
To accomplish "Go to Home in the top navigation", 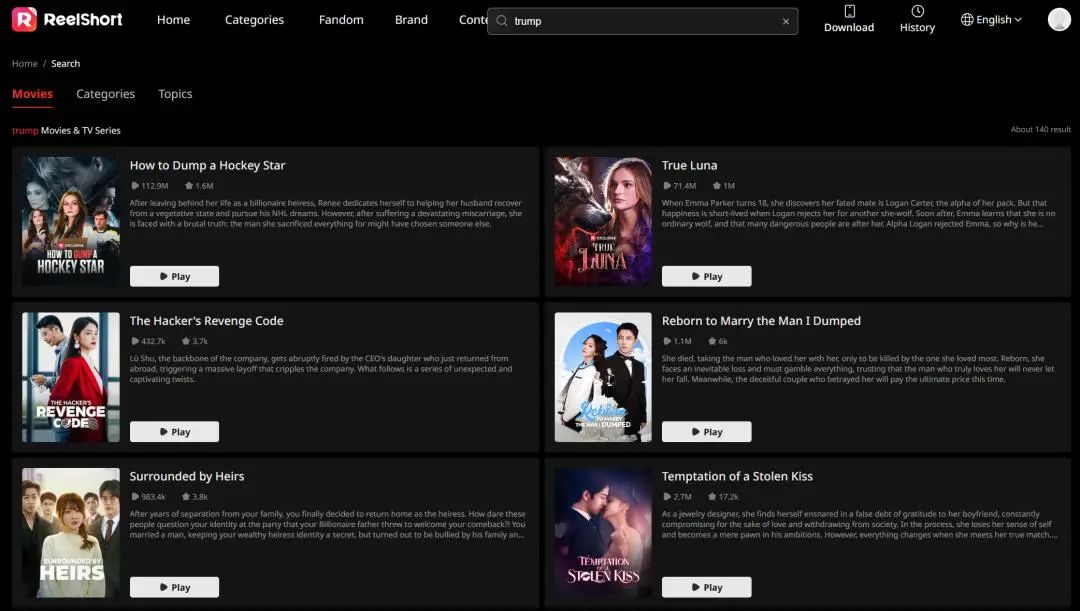I will point(174,20).
